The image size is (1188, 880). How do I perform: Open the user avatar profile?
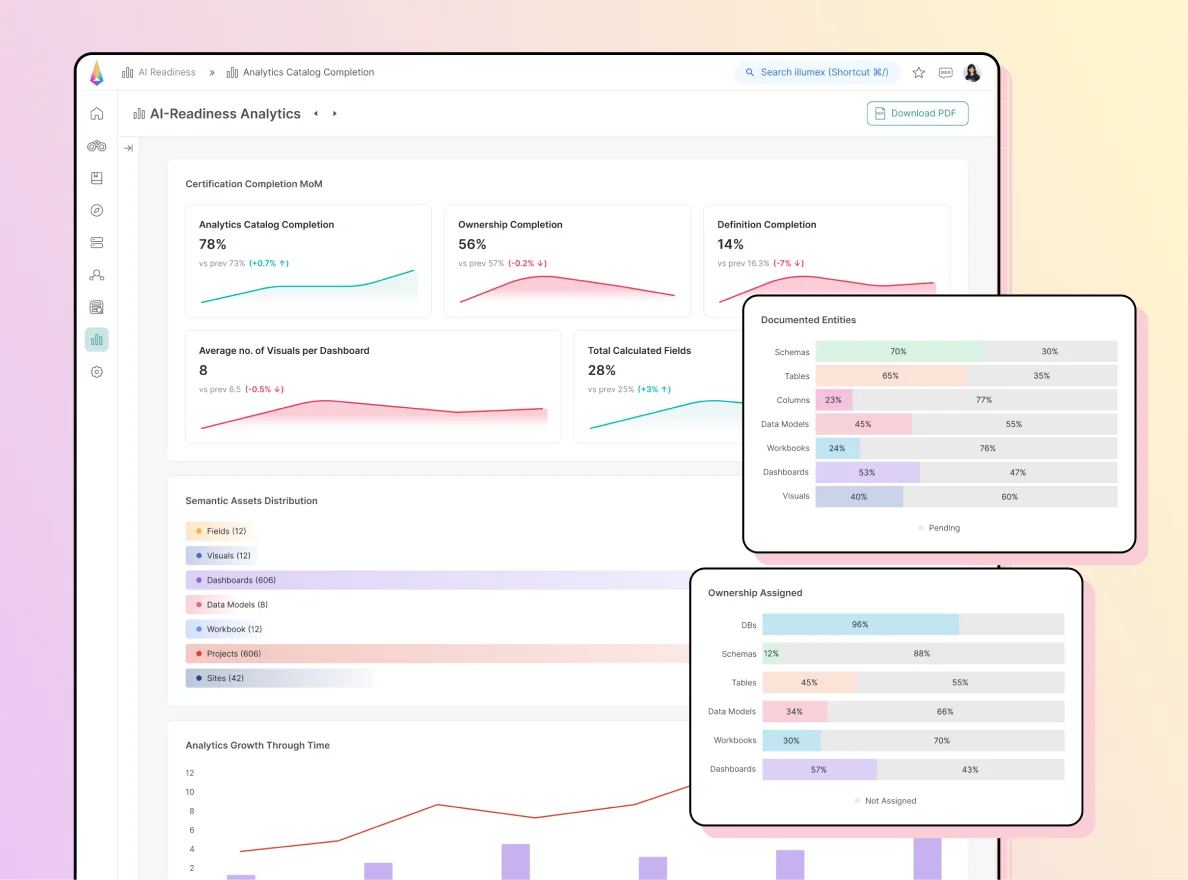(972, 73)
